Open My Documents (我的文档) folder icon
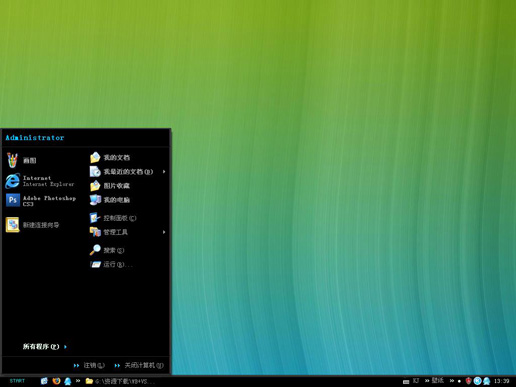The width and height of the screenshot is (516, 387). coord(95,157)
